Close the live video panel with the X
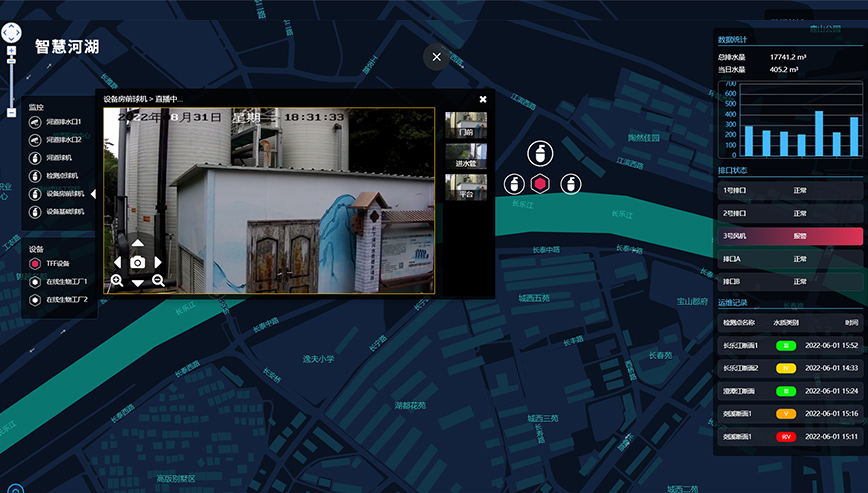 tap(483, 99)
